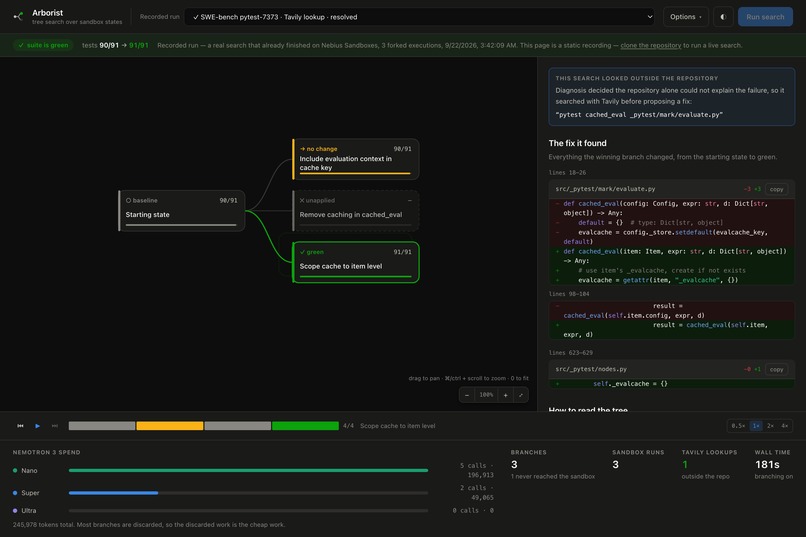Set playback speed to 4×
The image size is (806, 537).
784,426
